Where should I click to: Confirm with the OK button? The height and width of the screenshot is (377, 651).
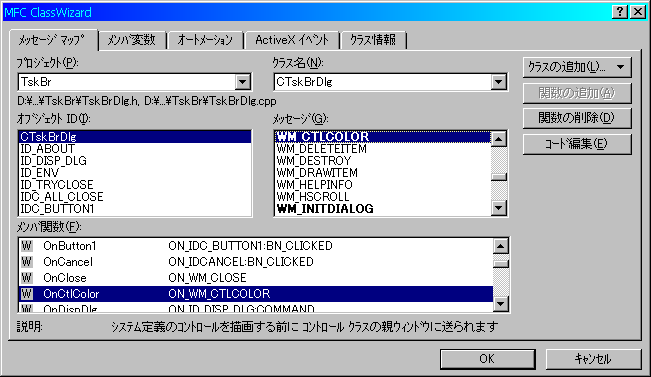(487, 359)
